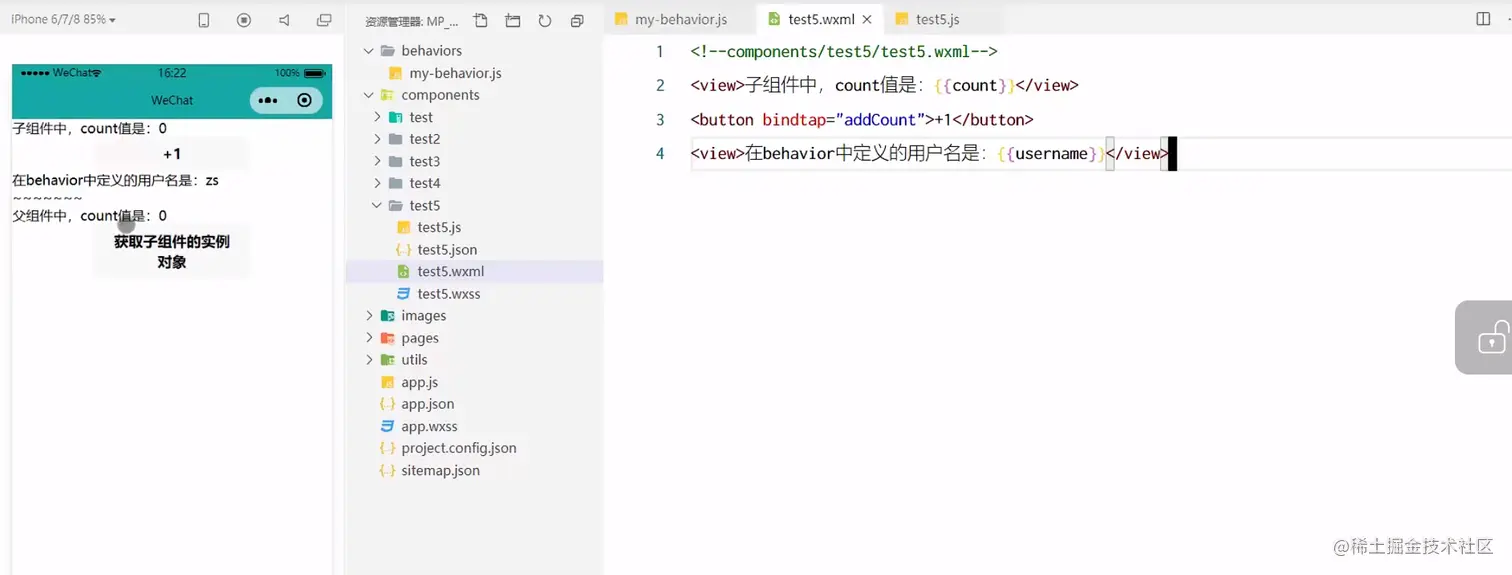This screenshot has width=1512, height=575.
Task: Click the test5 open folder icon
Action: (395, 205)
